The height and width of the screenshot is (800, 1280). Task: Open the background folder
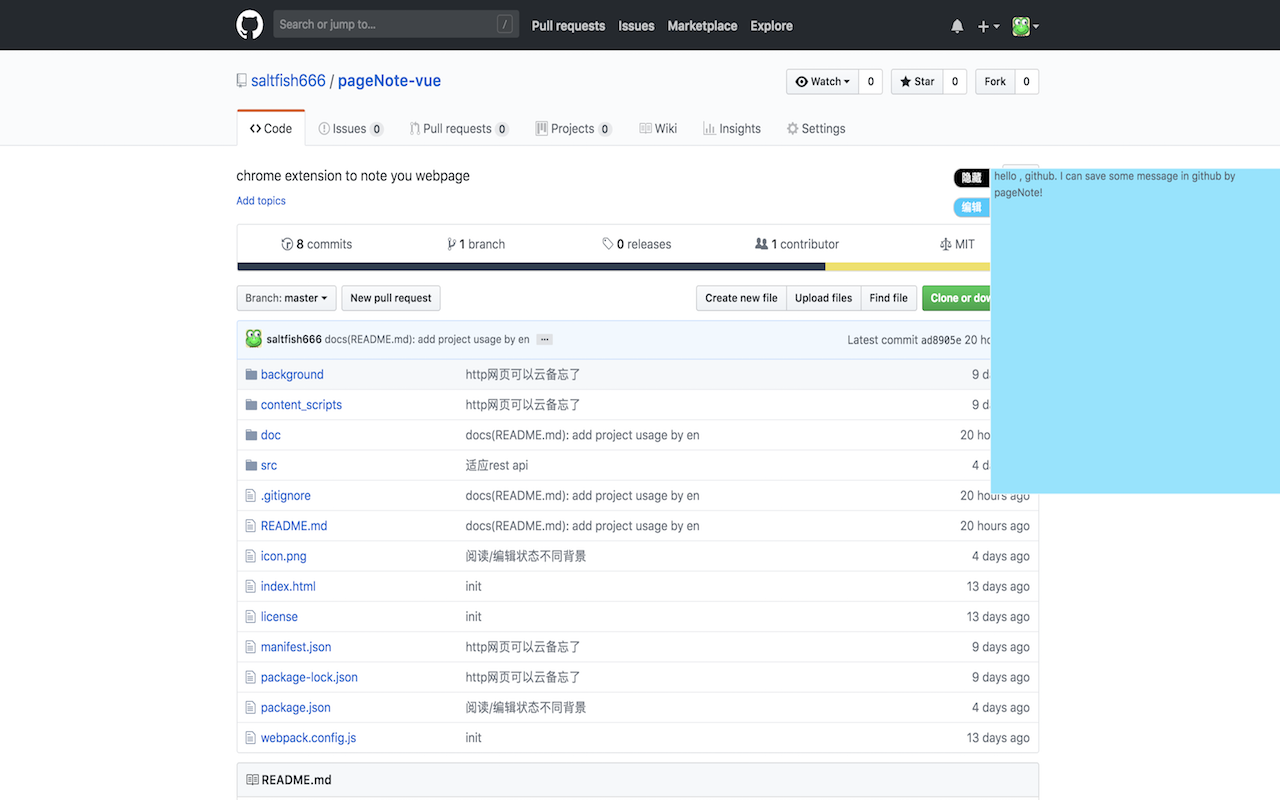click(x=292, y=375)
